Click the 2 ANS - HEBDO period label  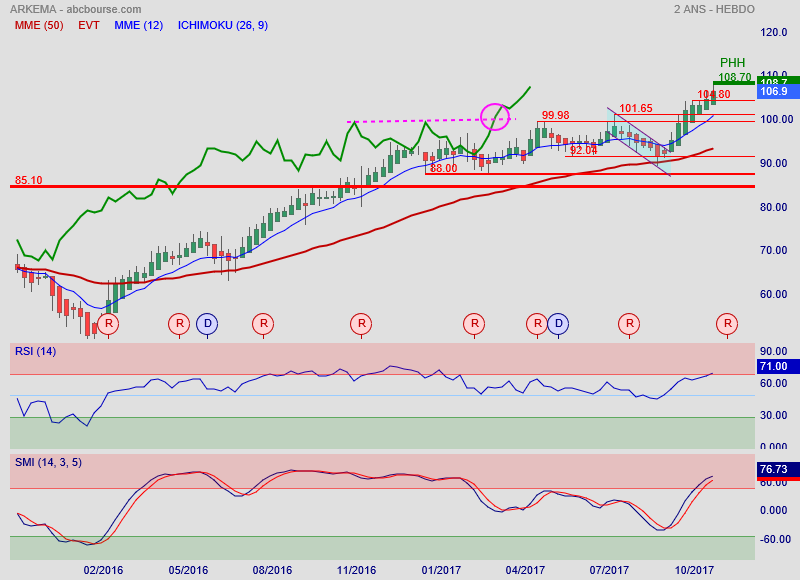point(714,9)
